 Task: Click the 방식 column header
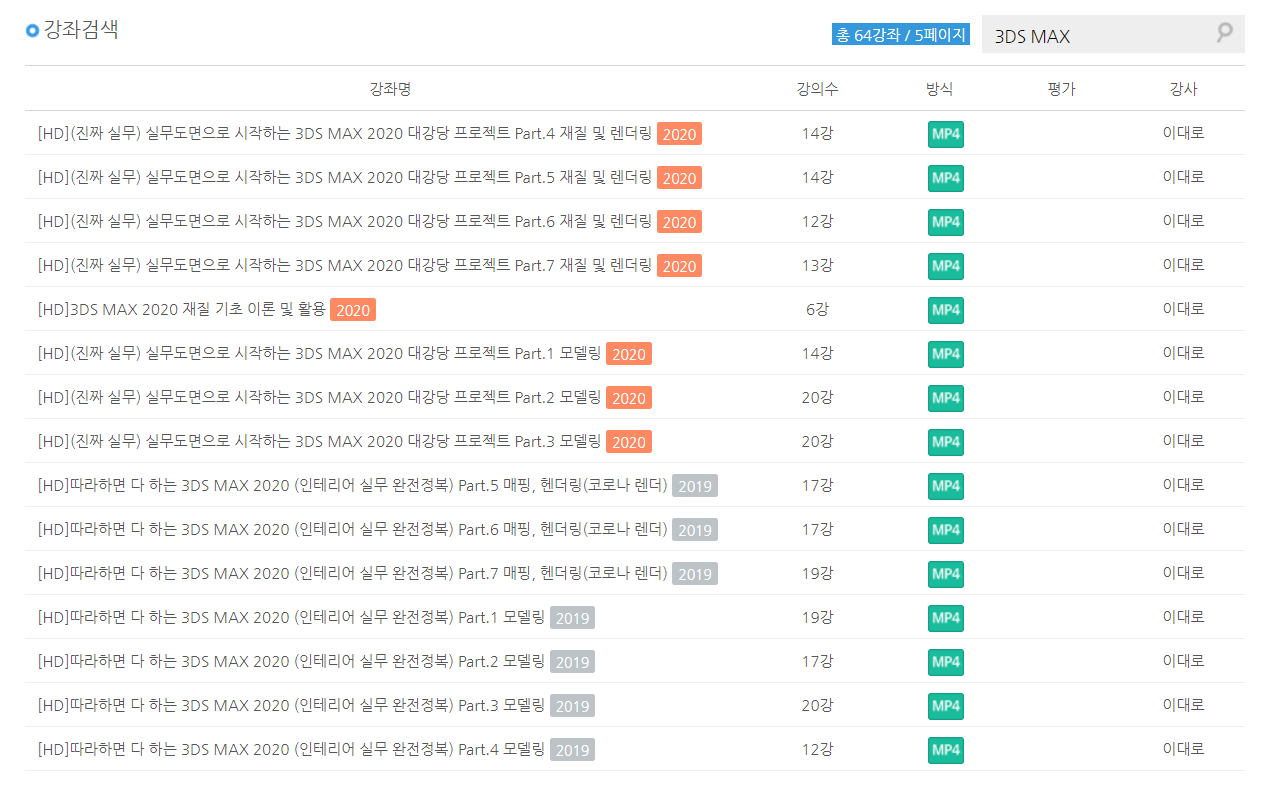pyautogui.click(x=939, y=89)
